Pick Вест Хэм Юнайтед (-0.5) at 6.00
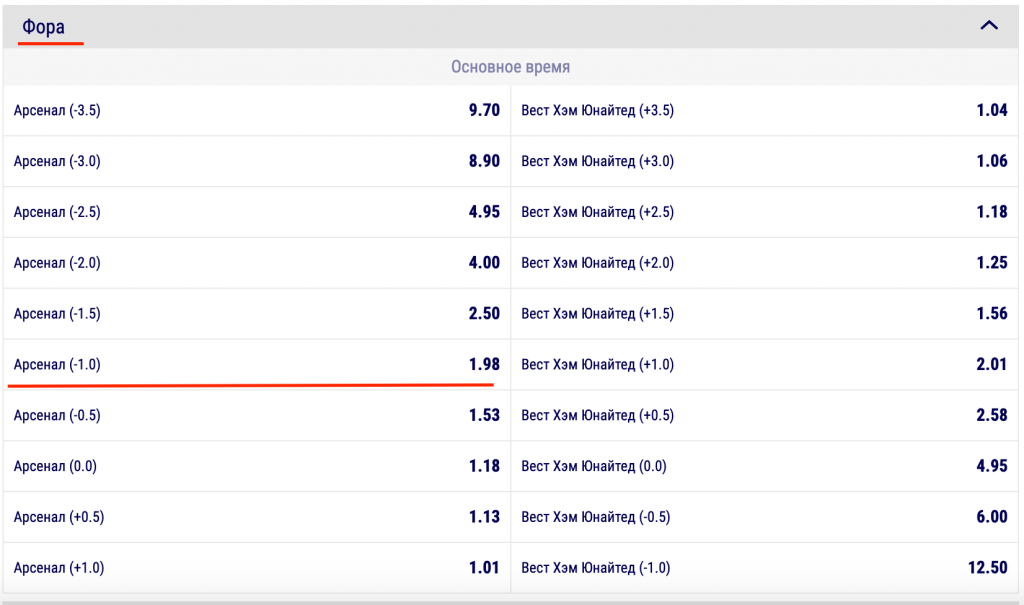 click(x=764, y=517)
